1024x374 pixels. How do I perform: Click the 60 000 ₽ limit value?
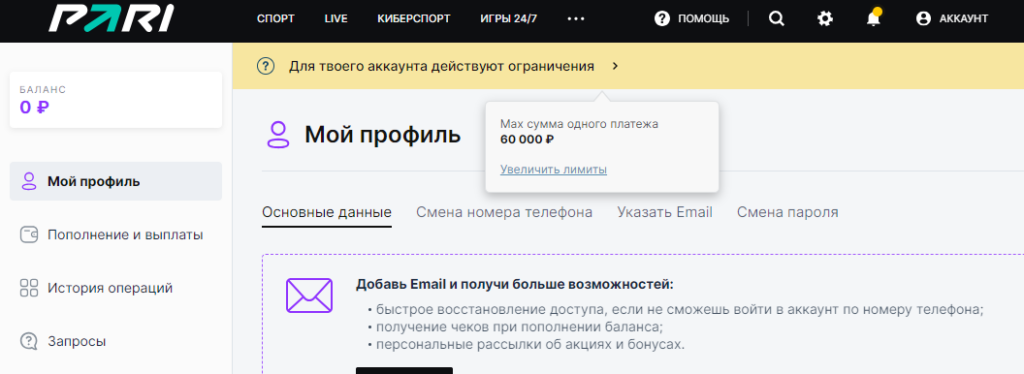[x=527, y=139]
